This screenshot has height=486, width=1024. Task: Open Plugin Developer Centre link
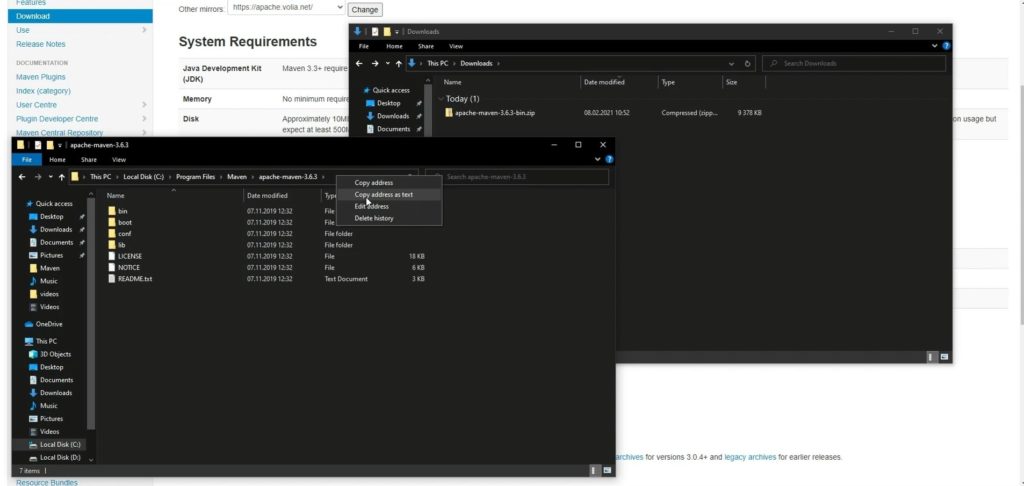(x=57, y=119)
